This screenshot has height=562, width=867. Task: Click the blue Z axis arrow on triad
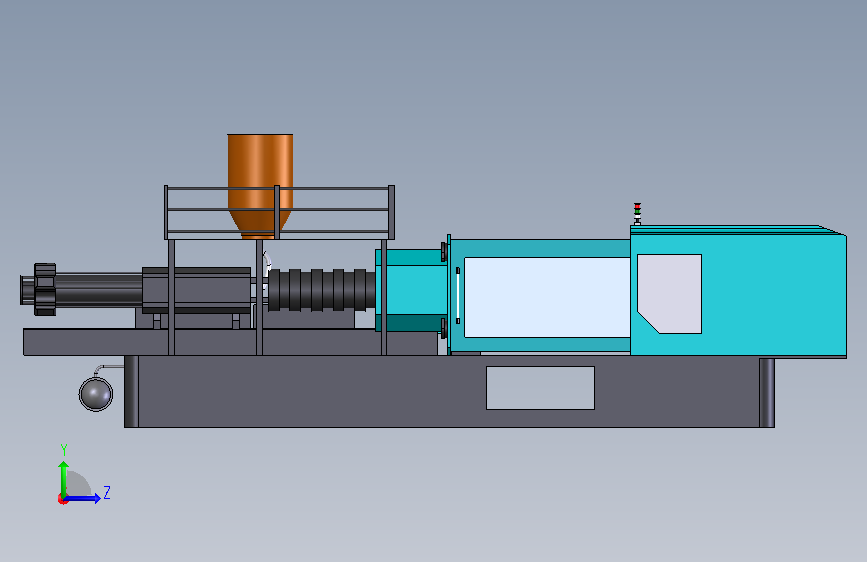coord(83,498)
